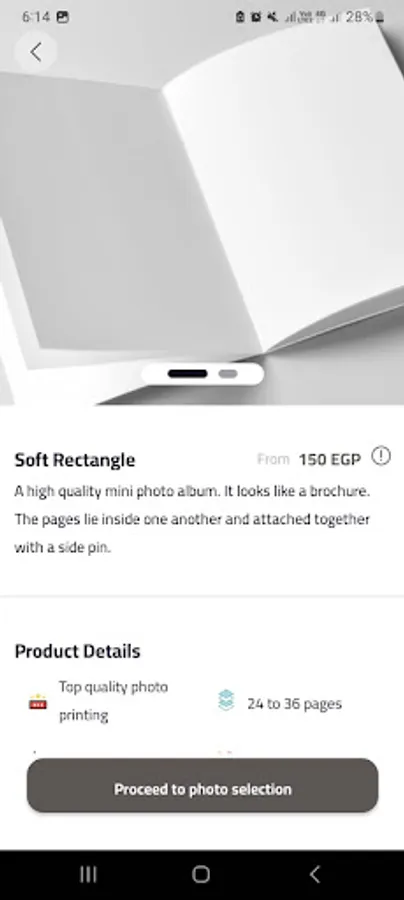The width and height of the screenshot is (404, 900).
Task: Tap the price info exclamation icon
Action: click(381, 456)
